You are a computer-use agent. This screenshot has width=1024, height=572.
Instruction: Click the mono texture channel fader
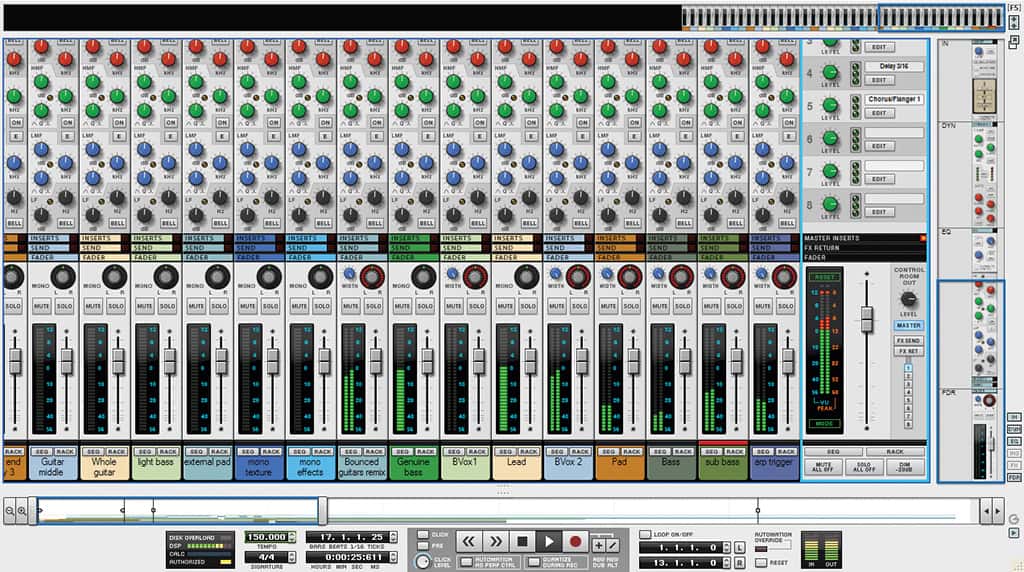(272, 360)
